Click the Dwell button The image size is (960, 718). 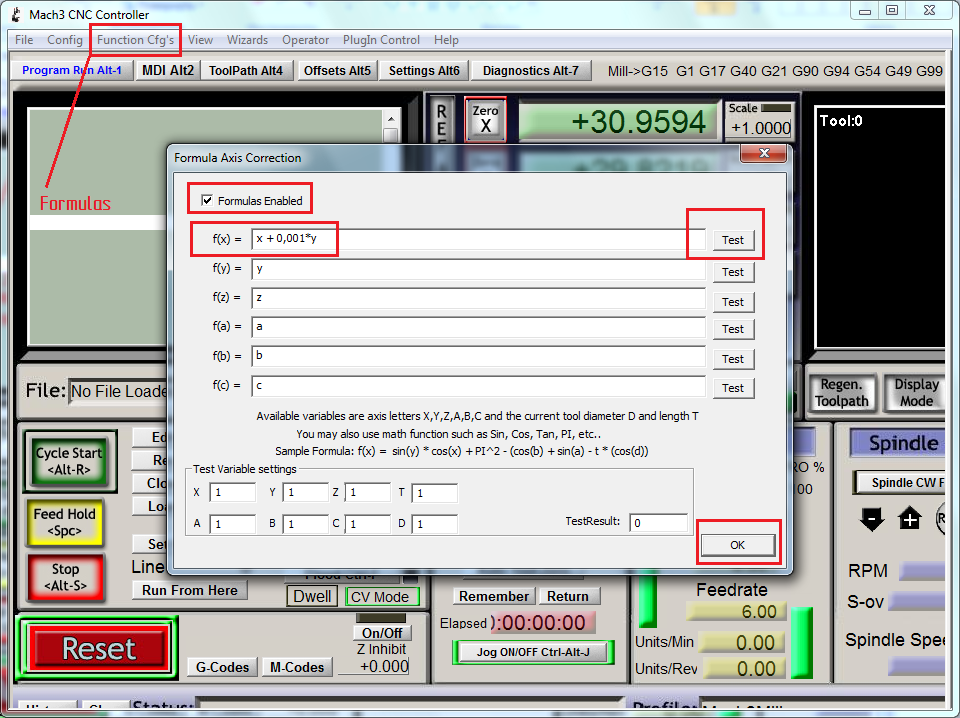tap(312, 597)
